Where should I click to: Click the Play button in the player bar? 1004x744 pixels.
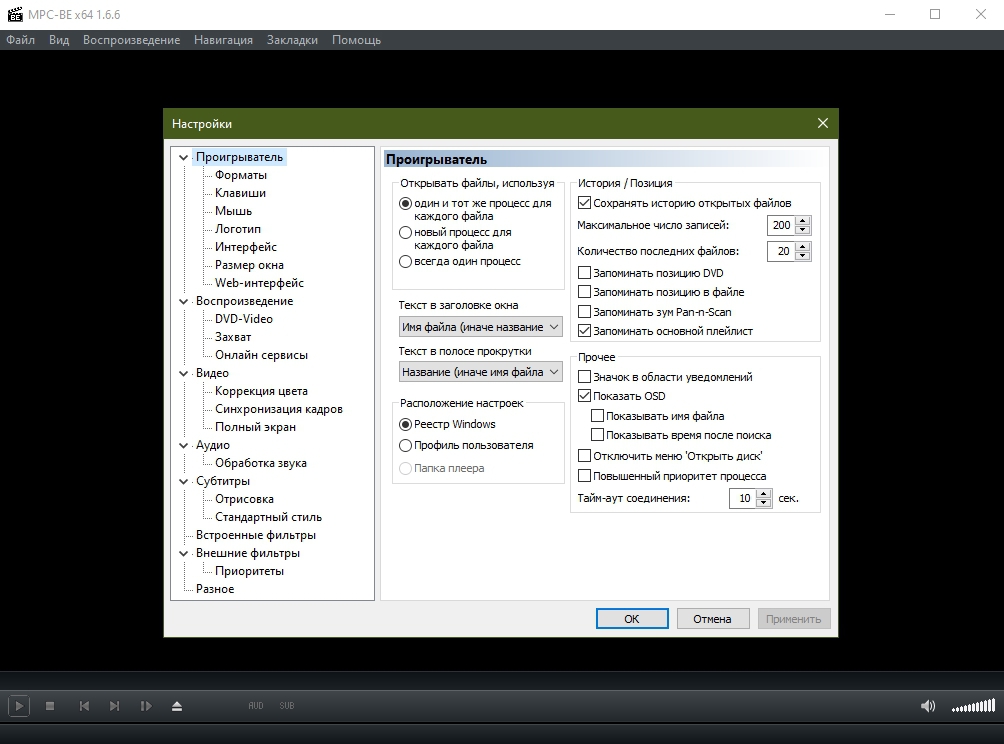coord(18,706)
